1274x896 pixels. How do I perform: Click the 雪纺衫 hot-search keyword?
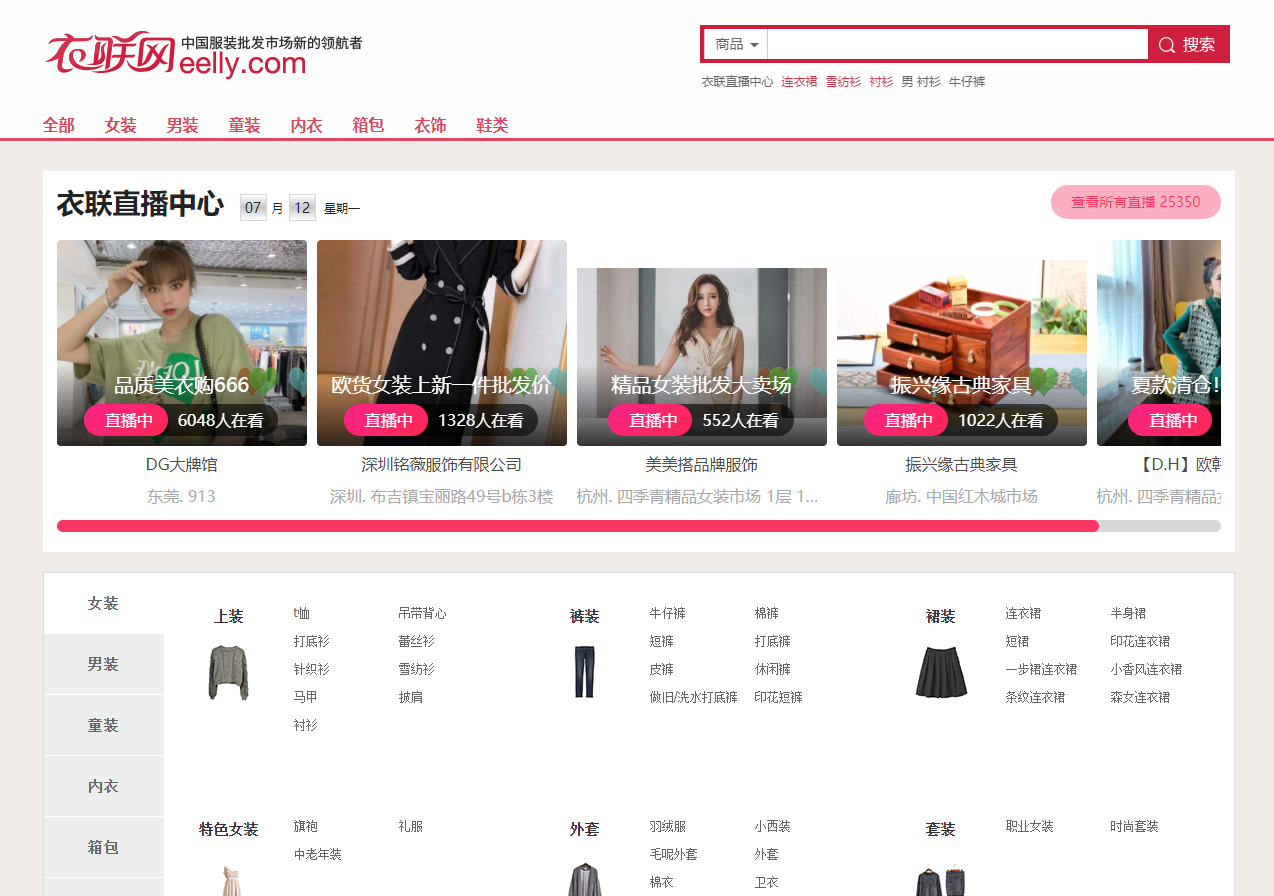click(843, 82)
